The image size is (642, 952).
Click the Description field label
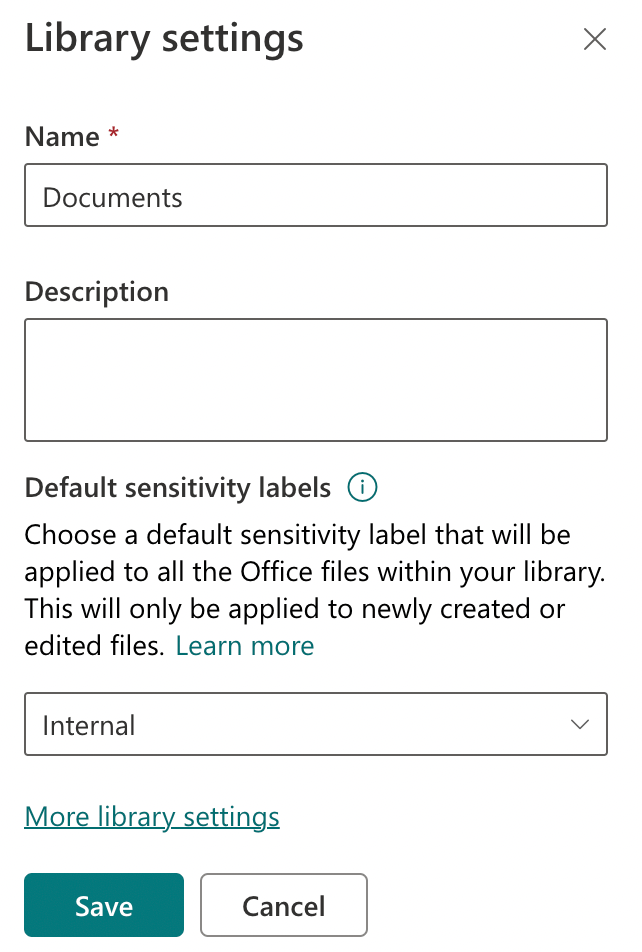pos(97,292)
